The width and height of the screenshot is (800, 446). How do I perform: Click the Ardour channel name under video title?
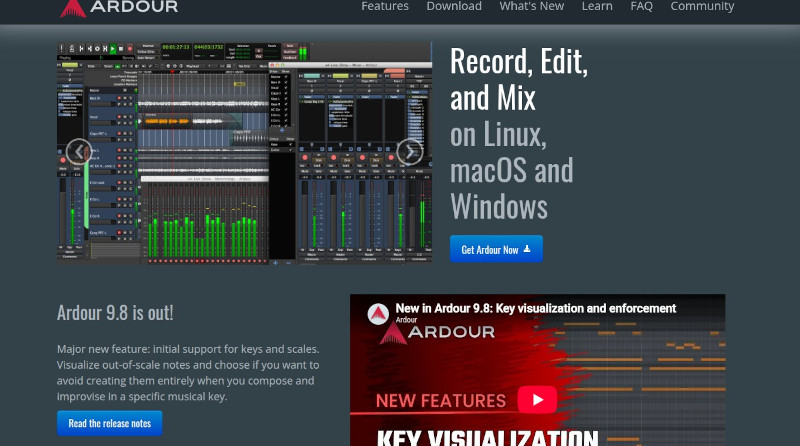click(406, 320)
